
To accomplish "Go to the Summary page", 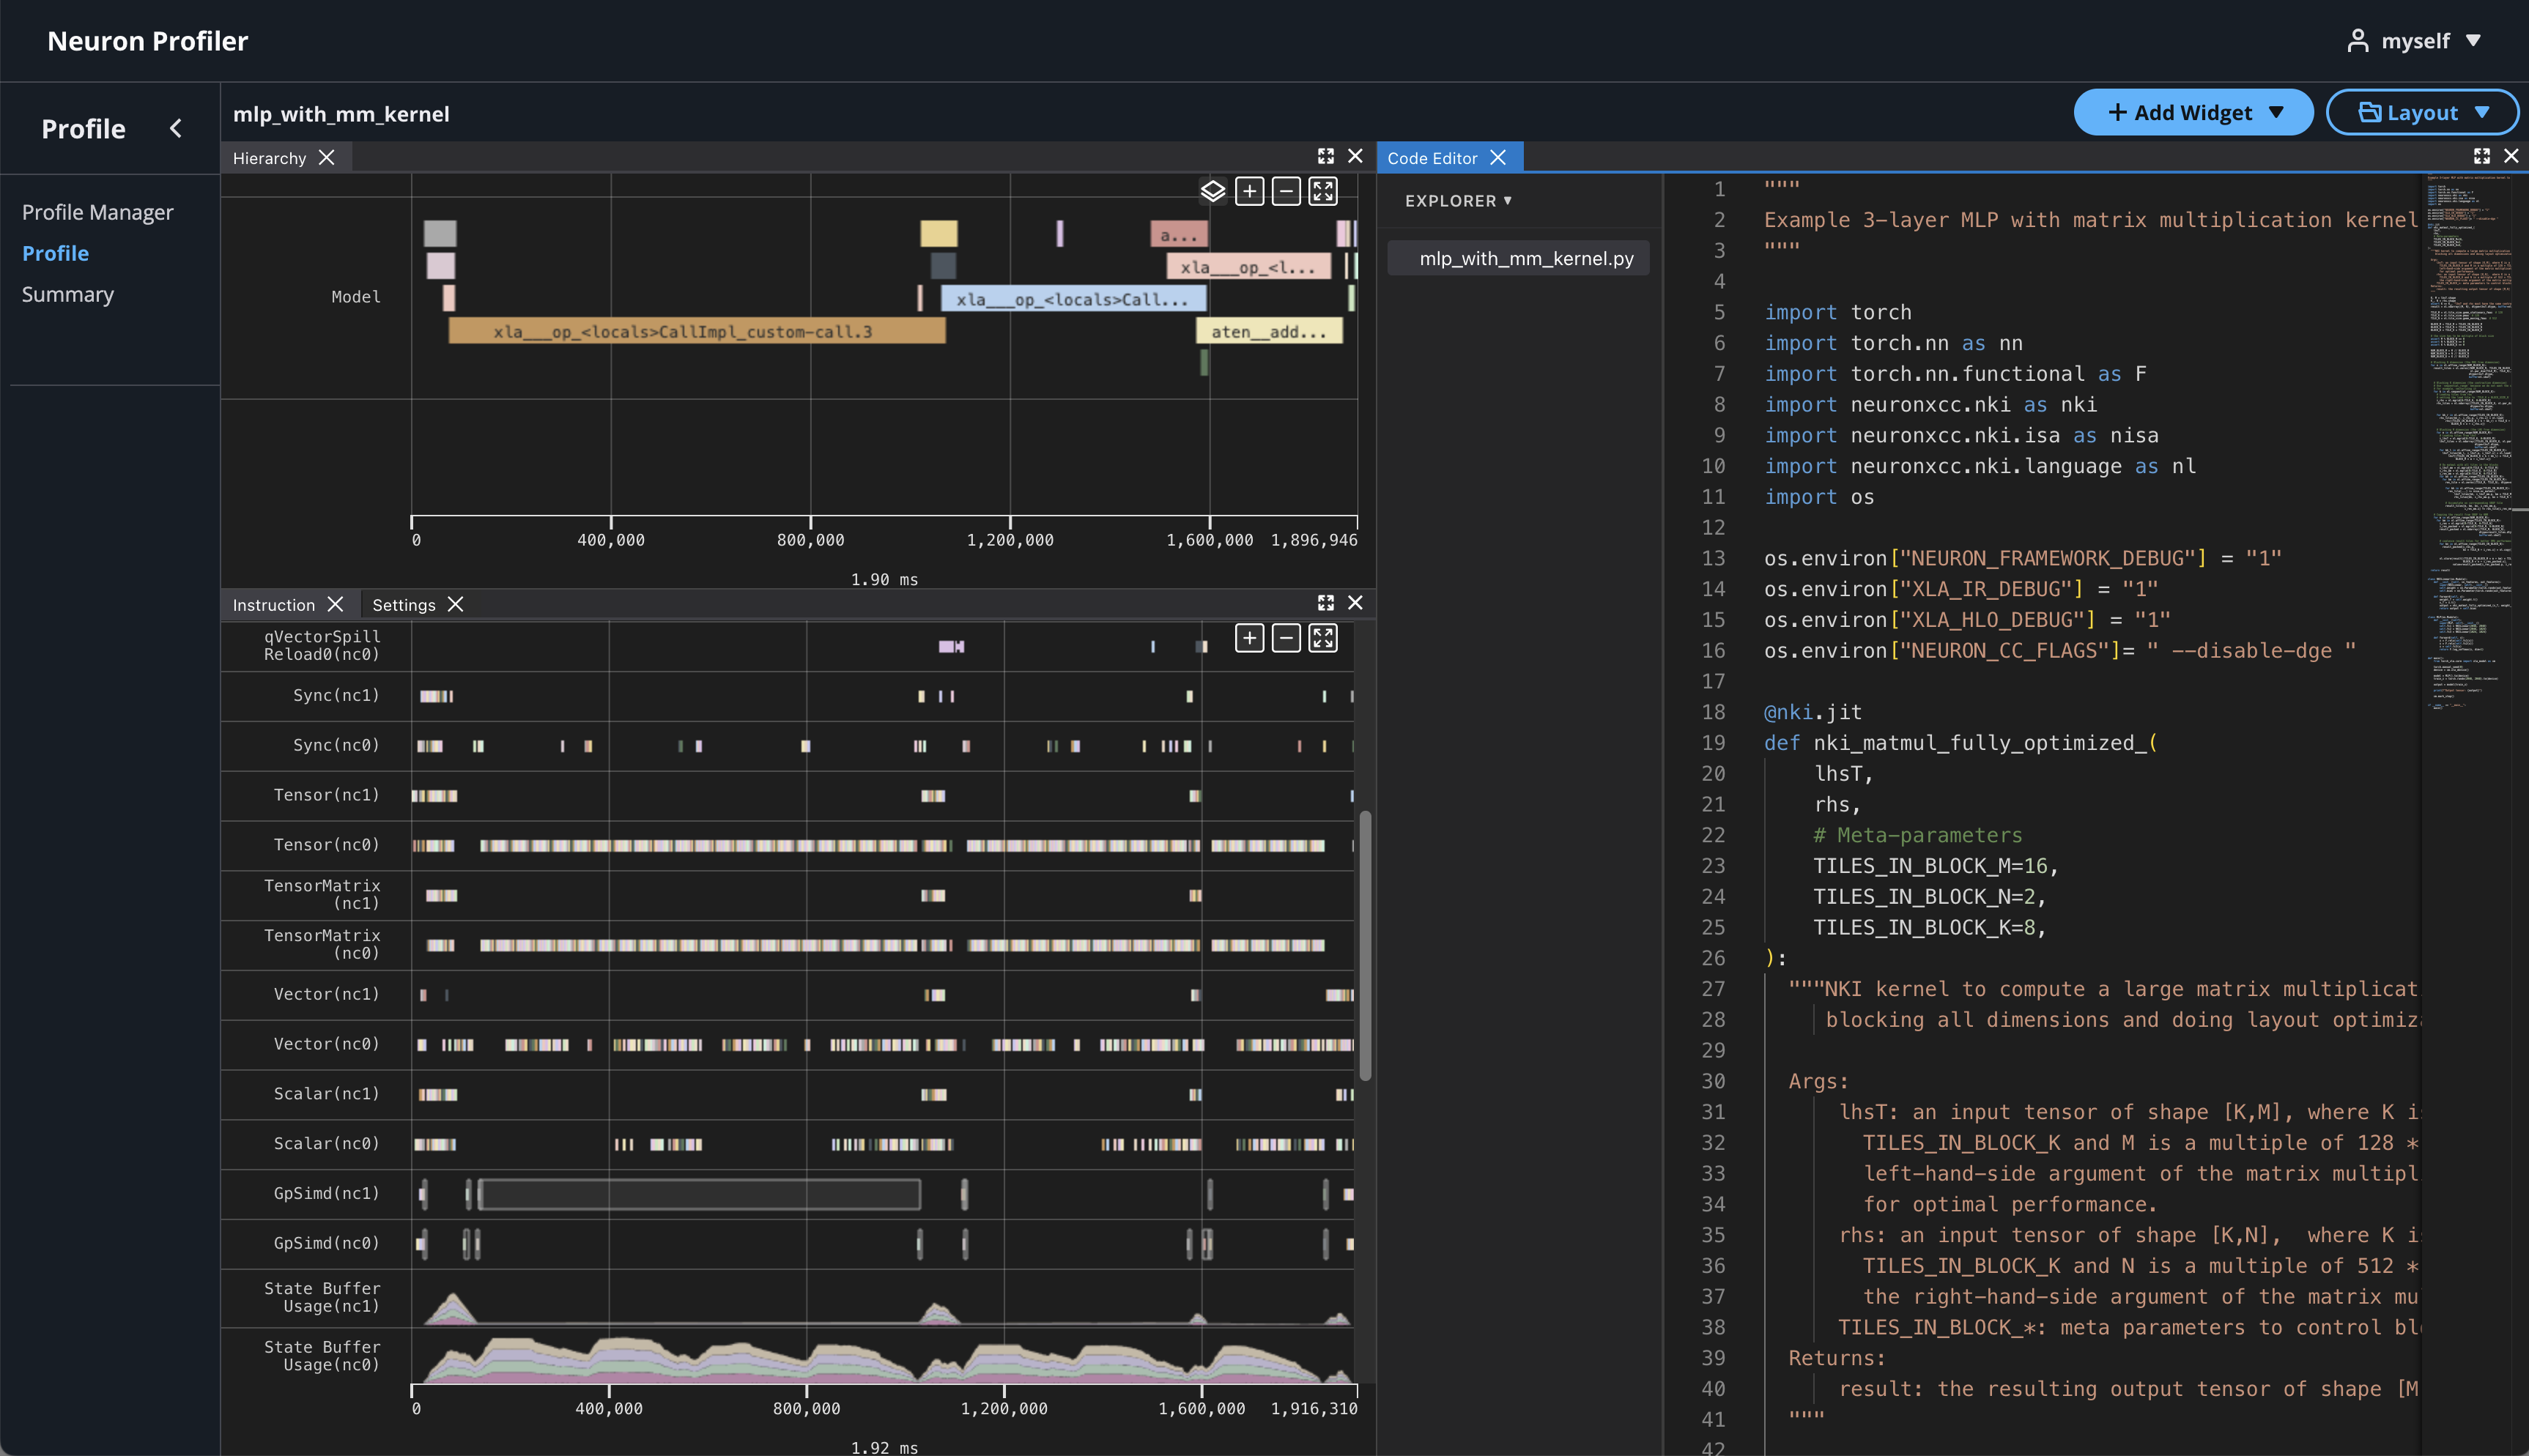I will click(68, 294).
